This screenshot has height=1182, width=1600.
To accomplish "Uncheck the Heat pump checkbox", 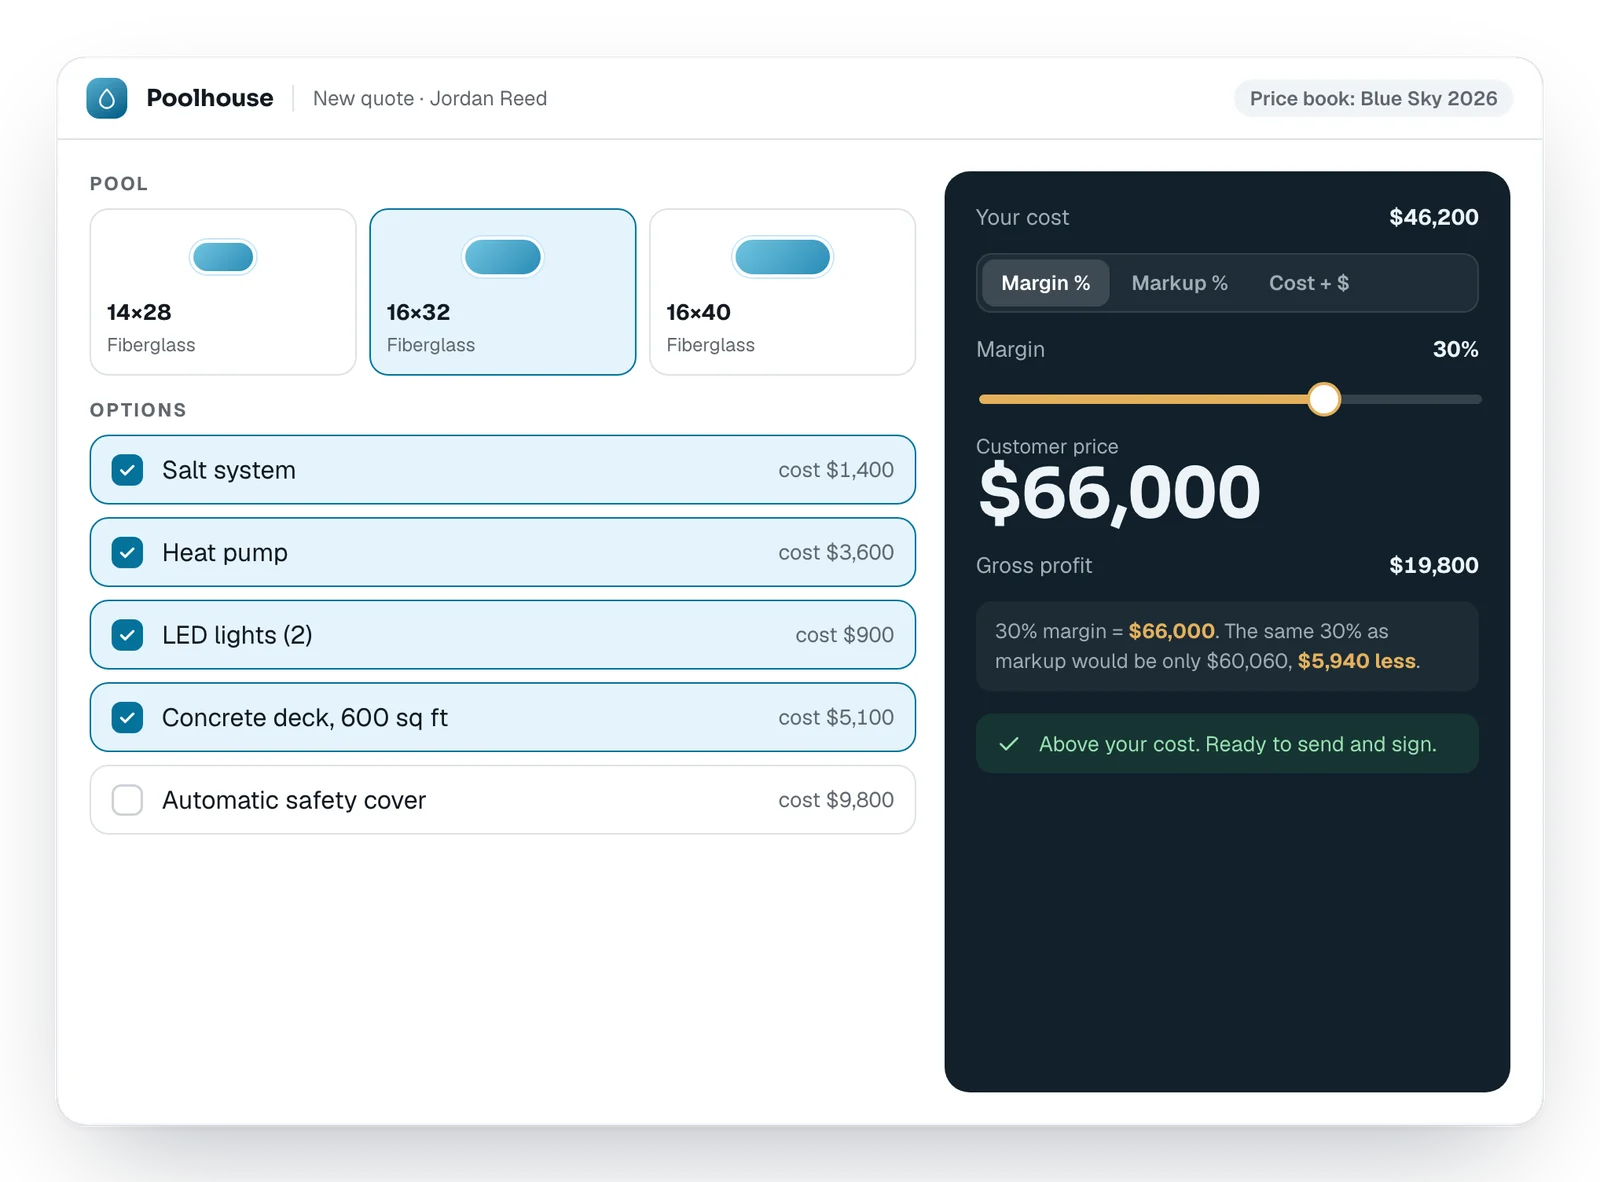I will 127,552.
